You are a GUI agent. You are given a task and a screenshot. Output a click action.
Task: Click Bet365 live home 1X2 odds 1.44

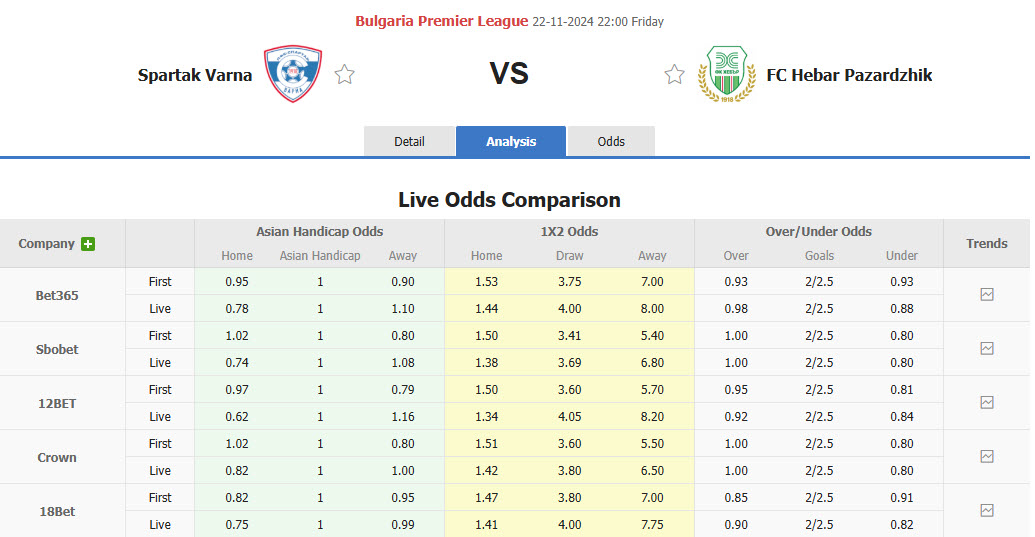[x=486, y=309]
